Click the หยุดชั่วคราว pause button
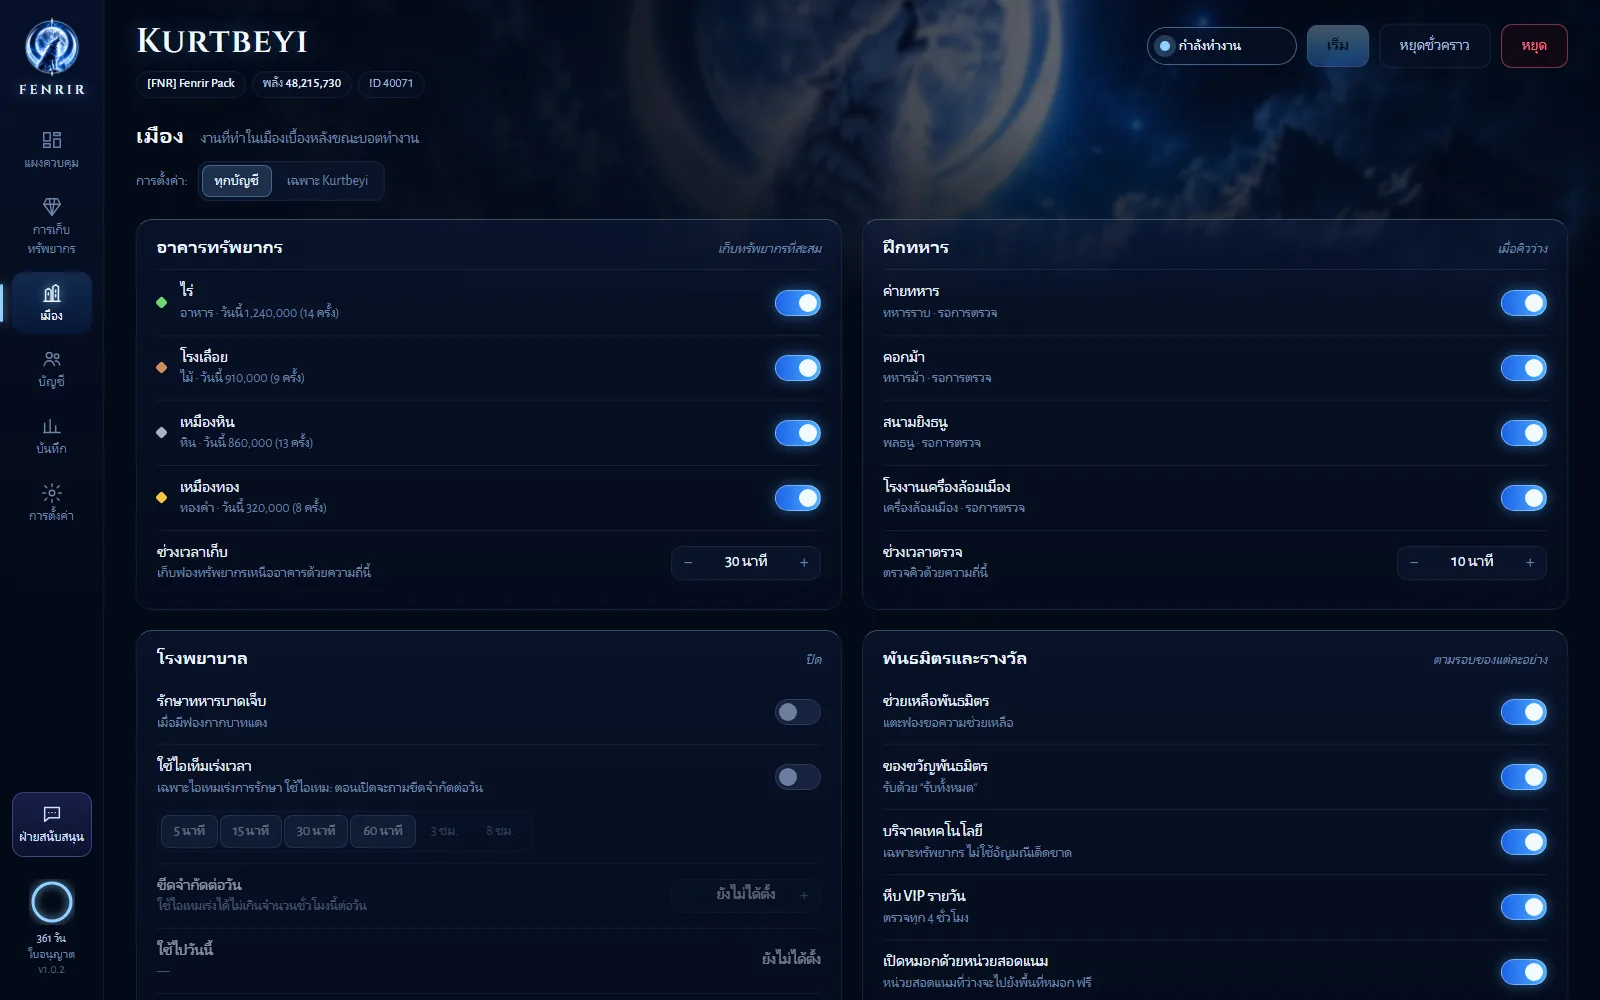 pos(1435,46)
